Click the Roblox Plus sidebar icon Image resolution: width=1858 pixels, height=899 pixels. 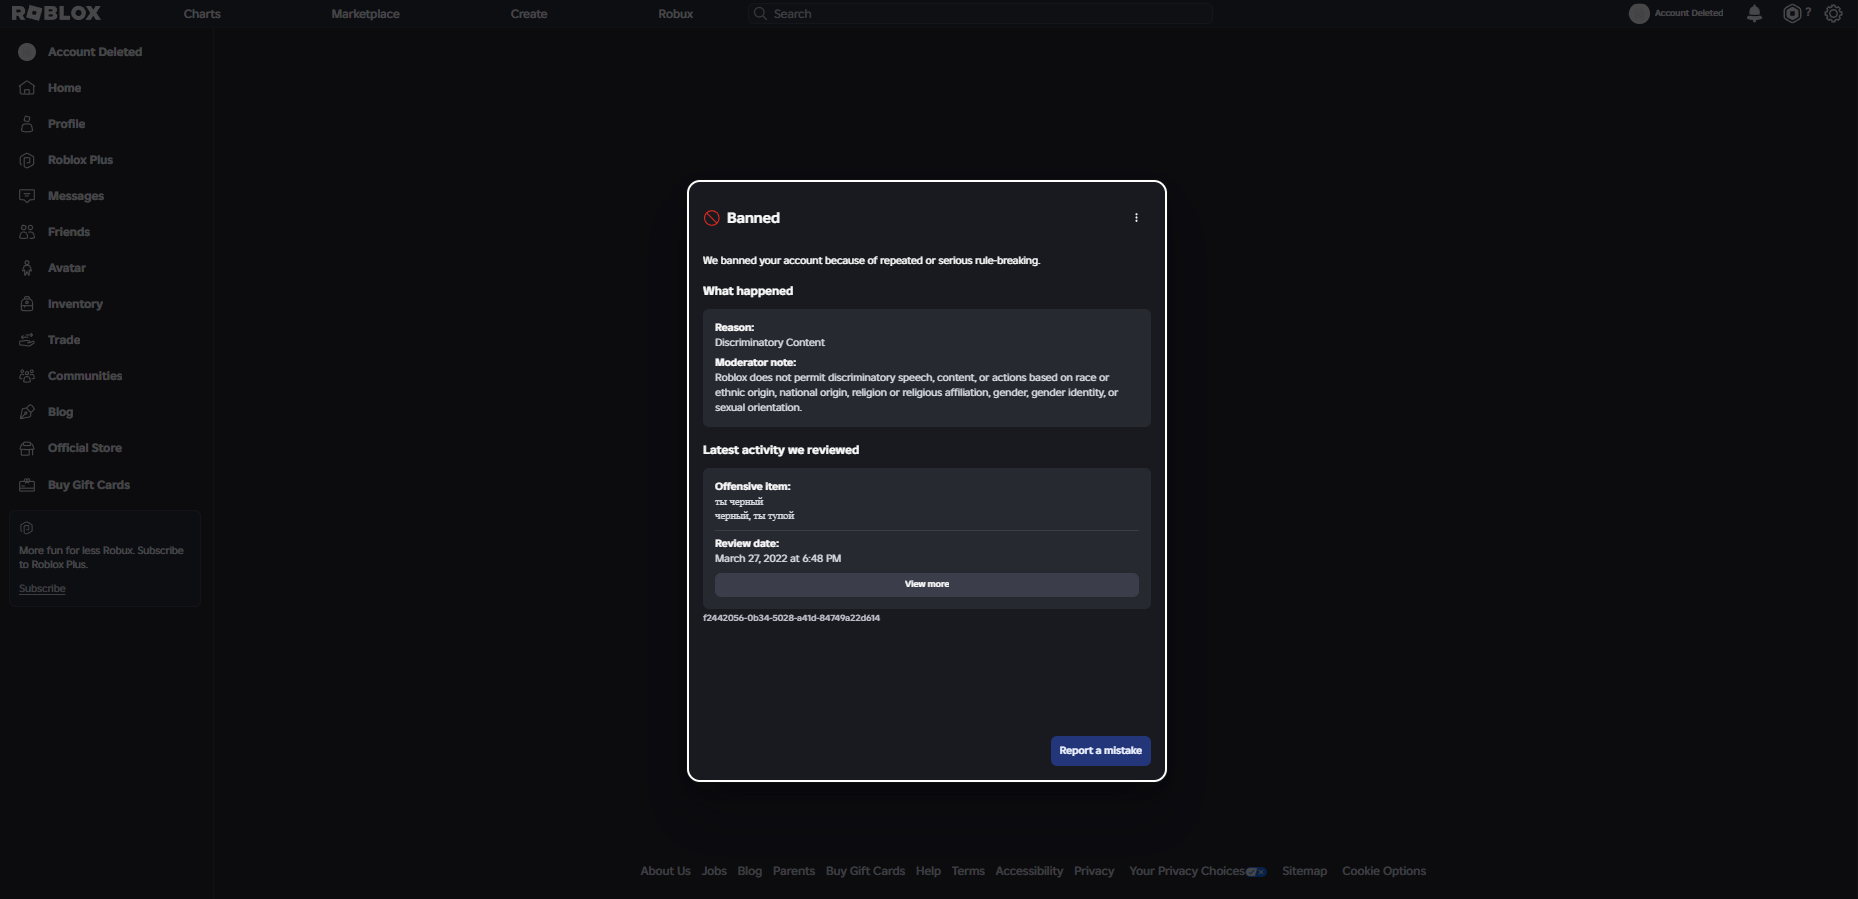pyautogui.click(x=27, y=160)
